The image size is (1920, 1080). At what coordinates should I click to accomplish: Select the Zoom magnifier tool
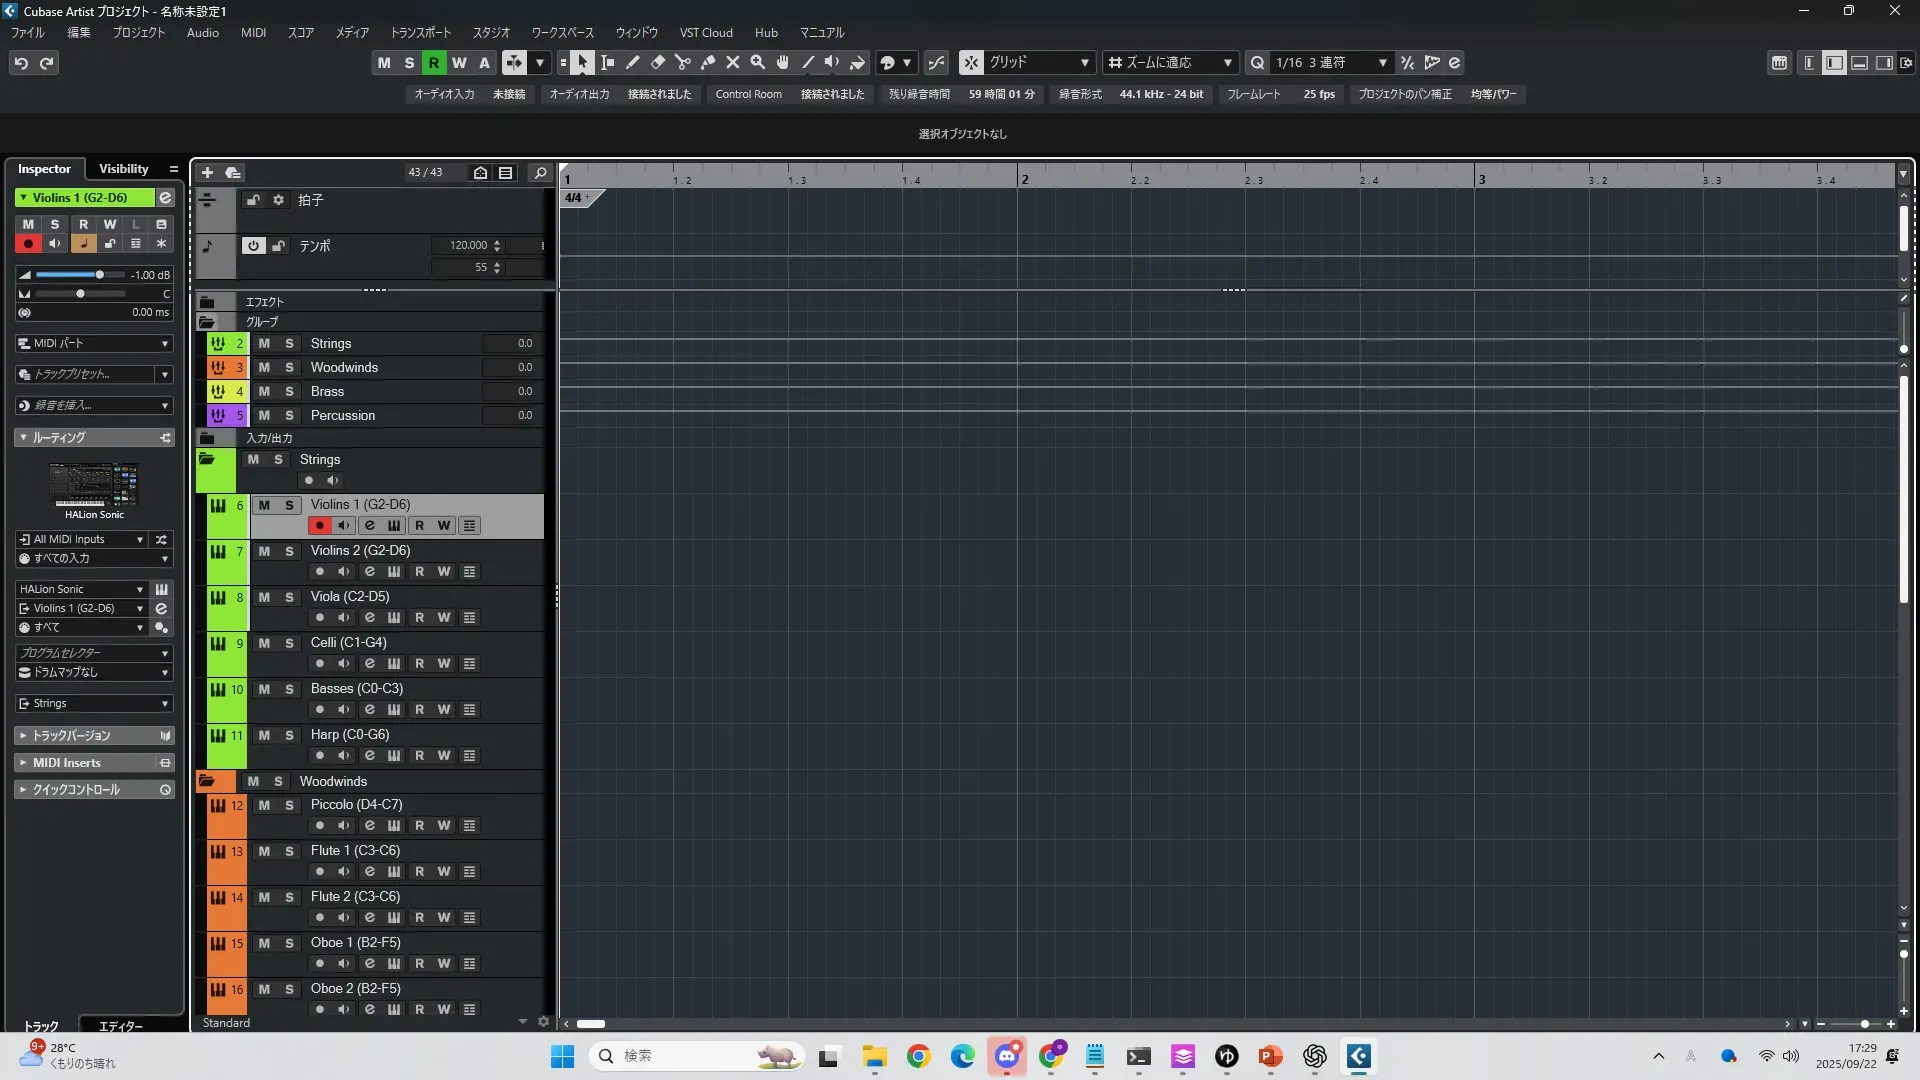click(758, 63)
